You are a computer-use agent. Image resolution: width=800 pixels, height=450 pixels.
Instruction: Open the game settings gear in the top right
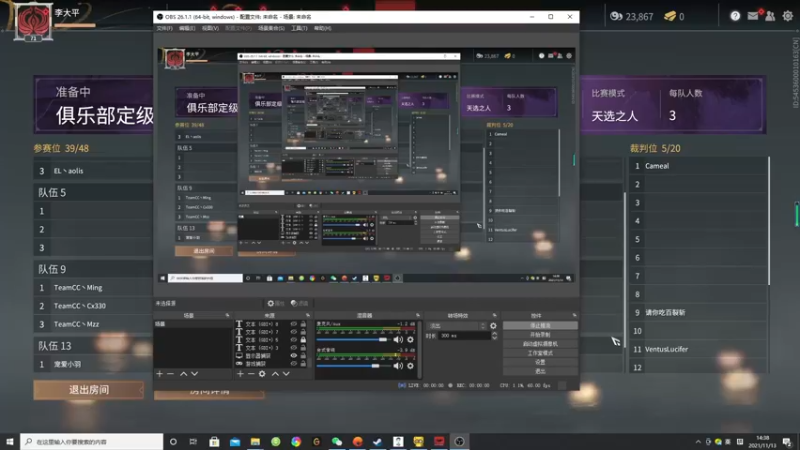point(788,16)
